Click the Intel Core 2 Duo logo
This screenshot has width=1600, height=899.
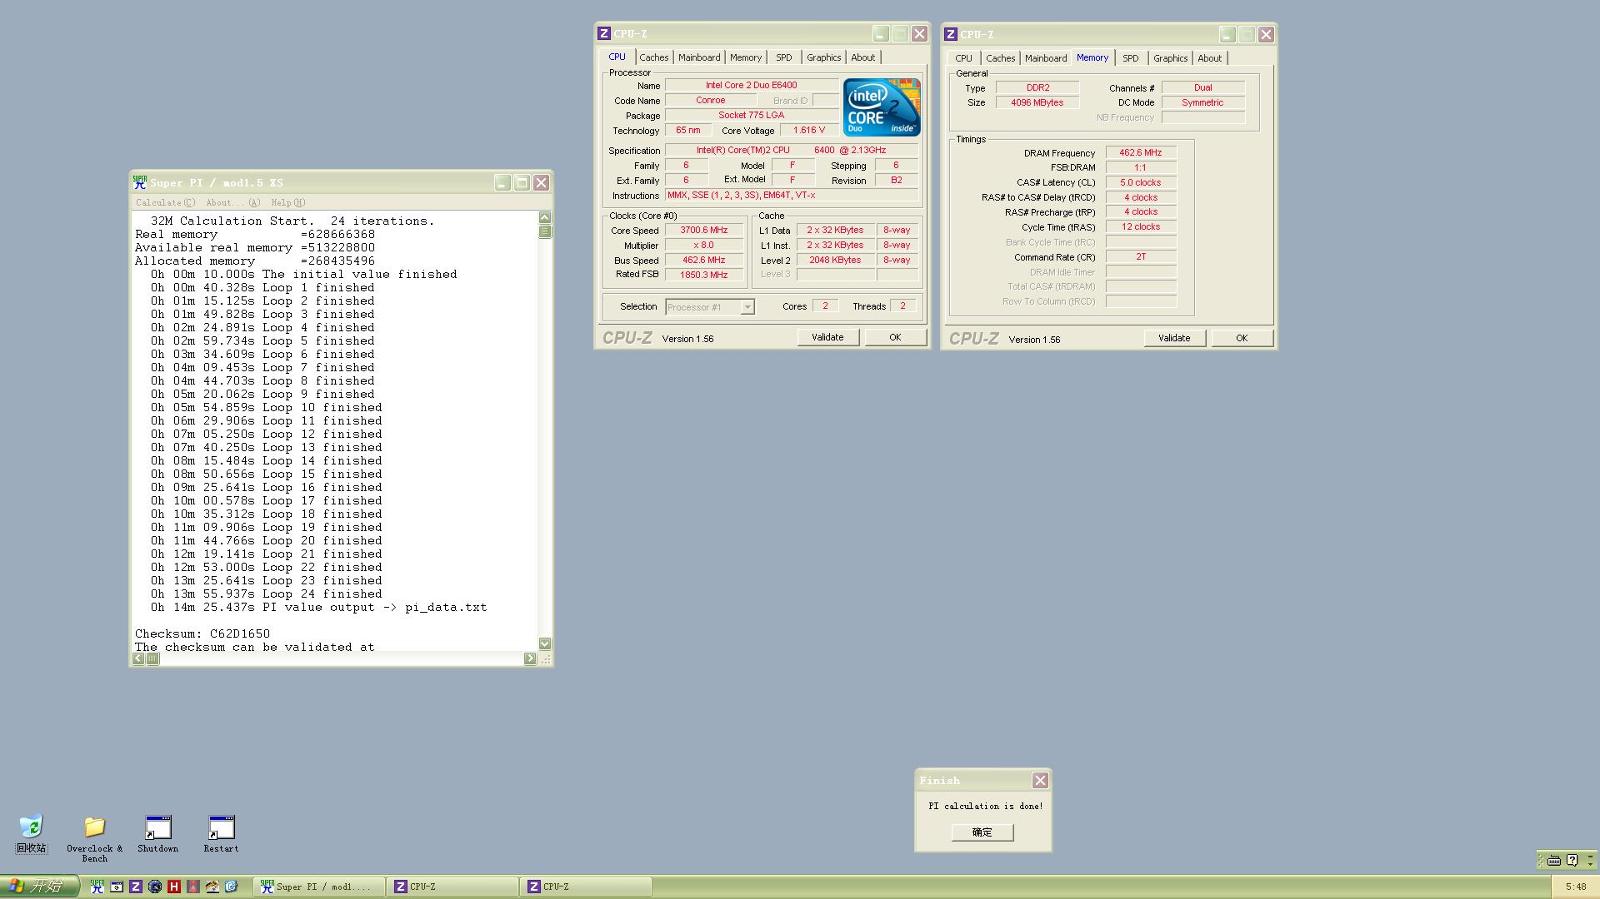881,107
